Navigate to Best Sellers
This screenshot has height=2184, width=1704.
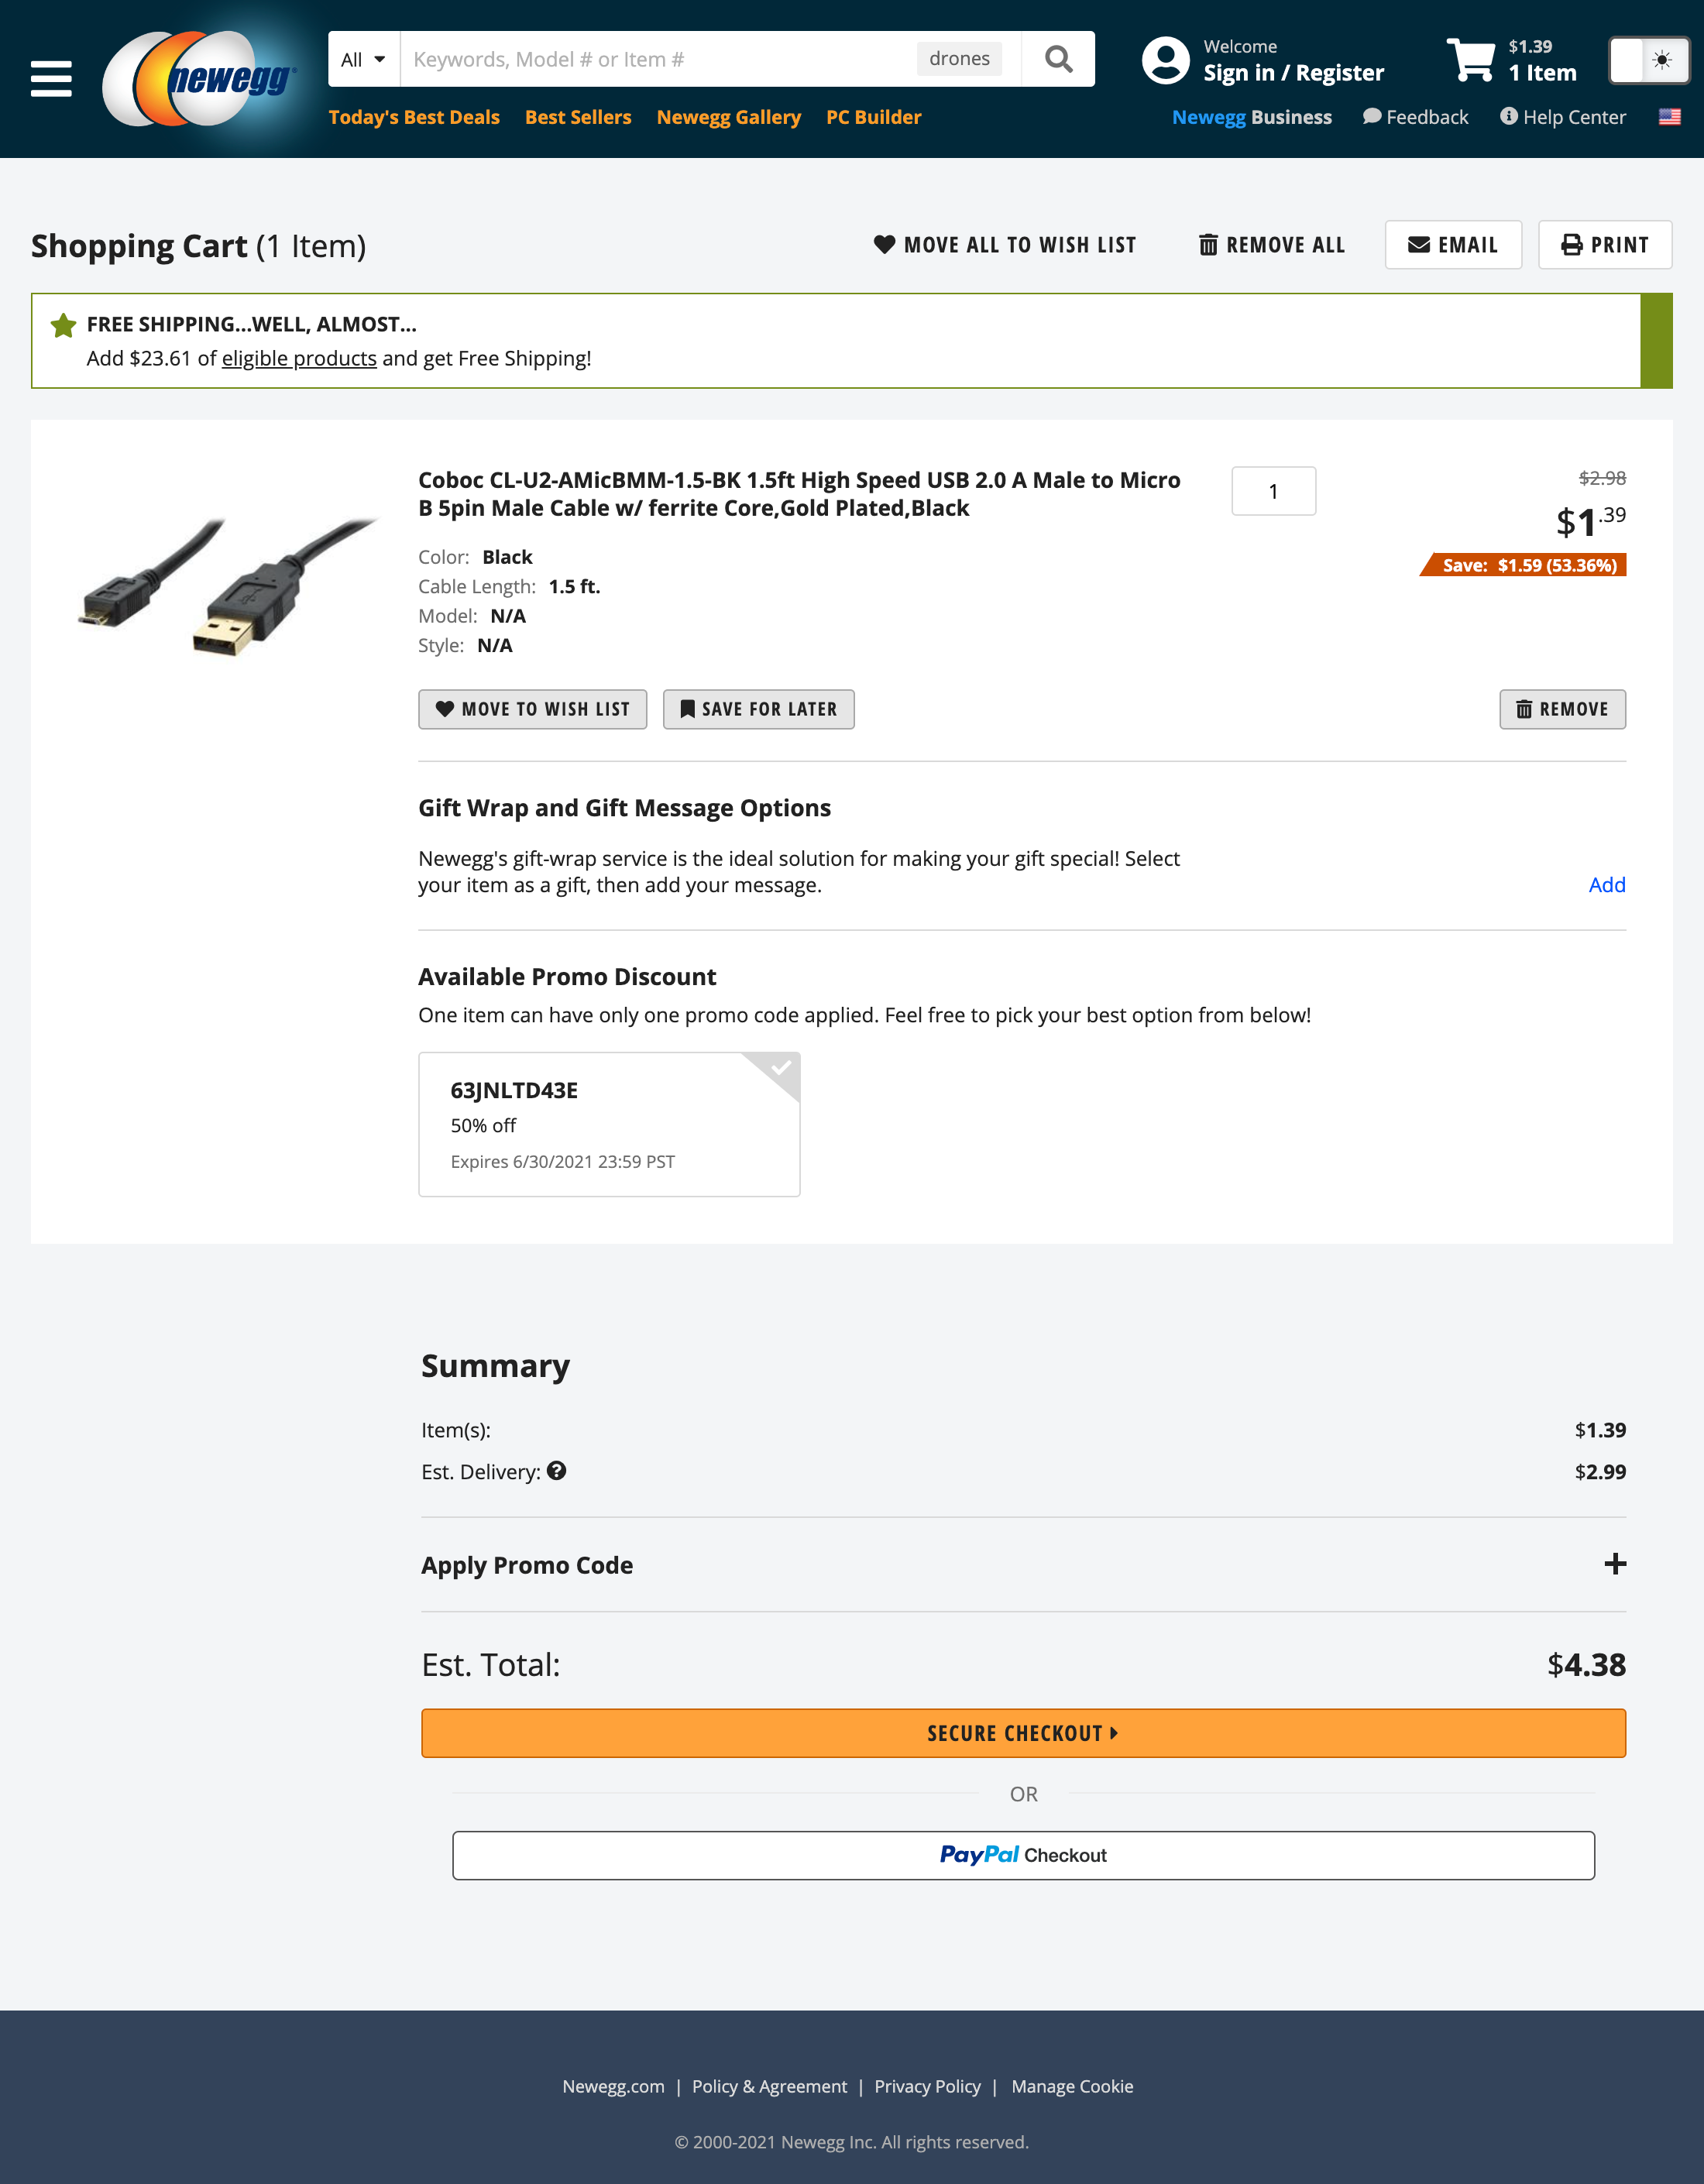tap(578, 117)
